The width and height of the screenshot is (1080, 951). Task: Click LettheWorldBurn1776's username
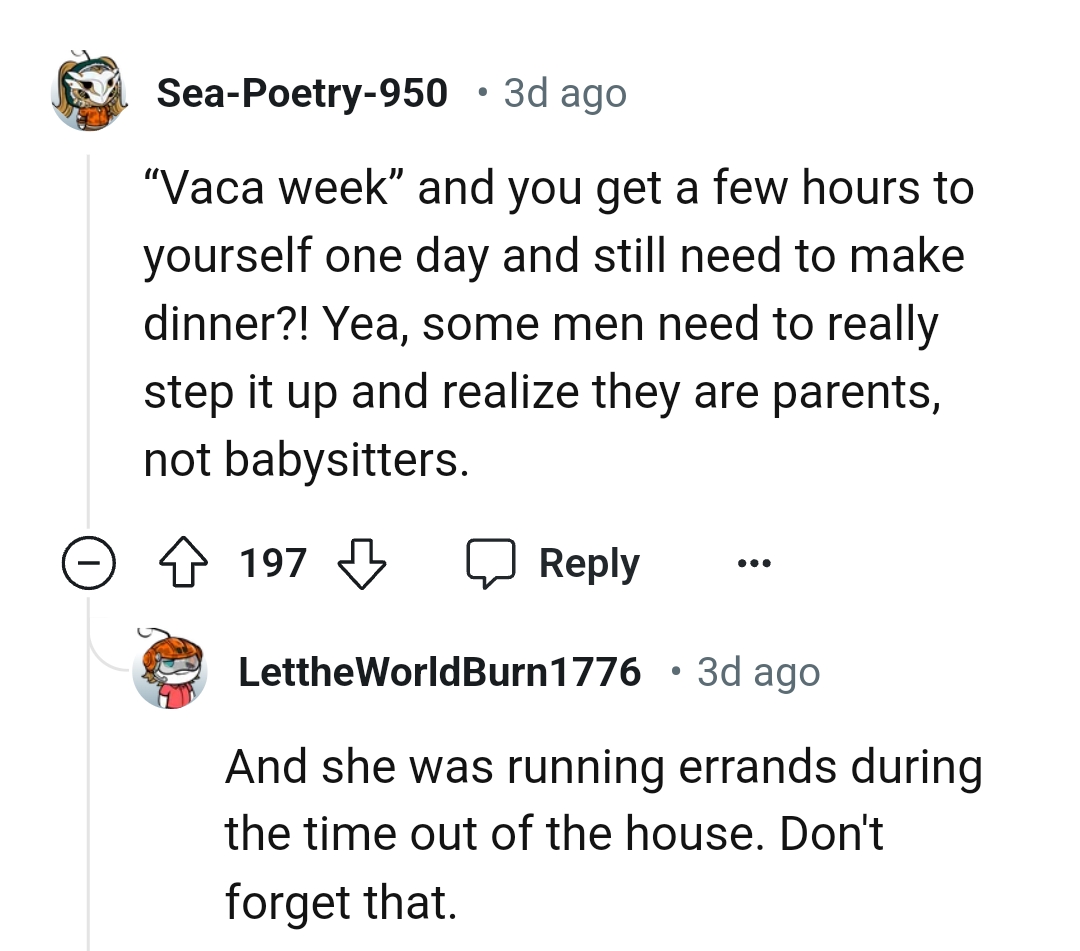coord(440,672)
